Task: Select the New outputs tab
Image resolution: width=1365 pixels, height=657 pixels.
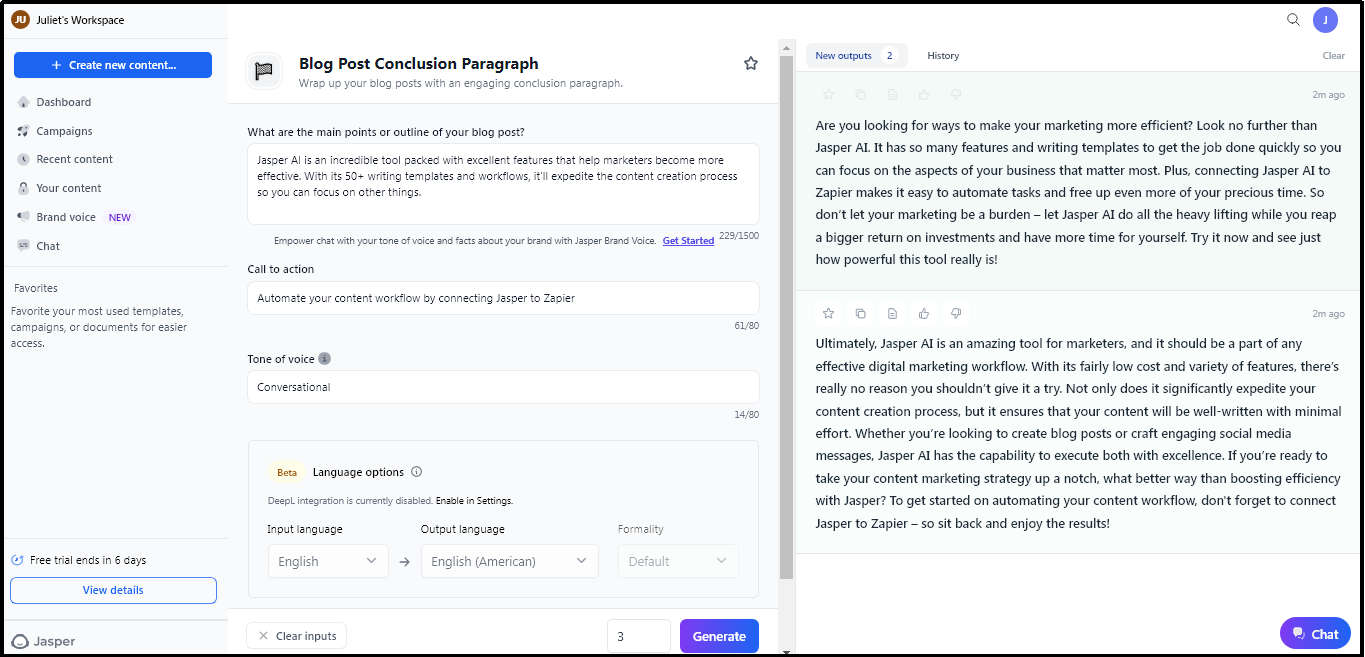Action: (x=855, y=56)
